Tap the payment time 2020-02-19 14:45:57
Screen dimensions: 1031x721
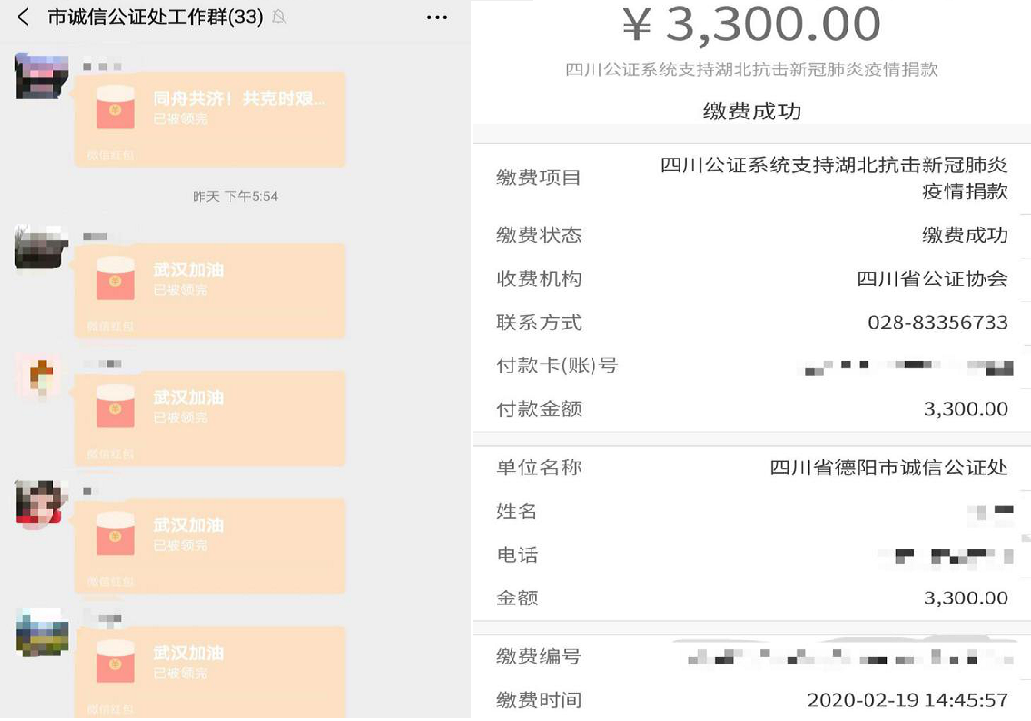[x=906, y=700]
